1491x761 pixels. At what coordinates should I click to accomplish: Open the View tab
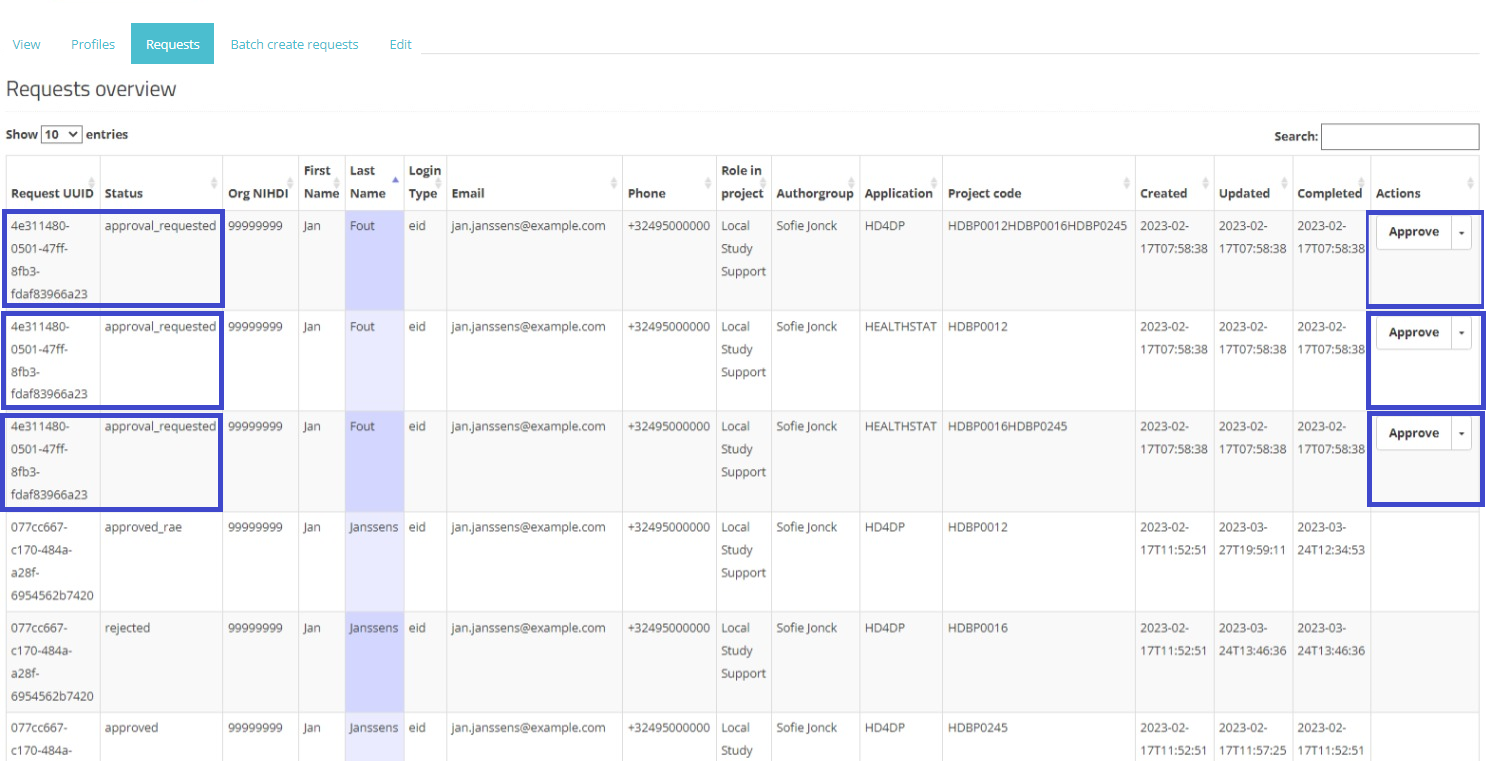coord(27,44)
